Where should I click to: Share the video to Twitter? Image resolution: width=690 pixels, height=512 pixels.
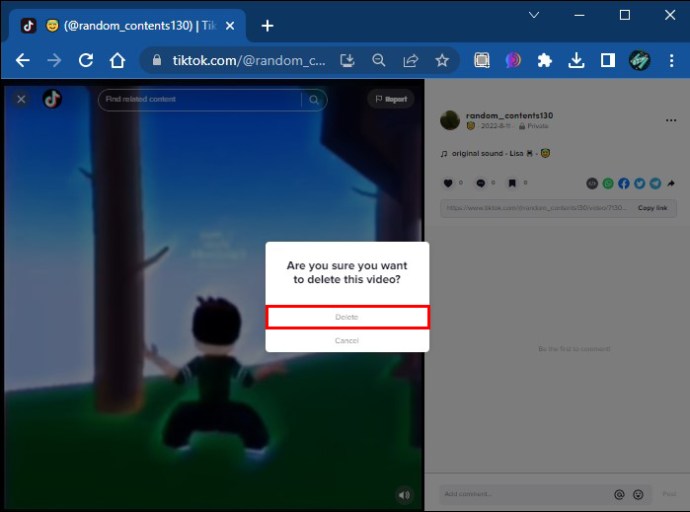coord(639,183)
